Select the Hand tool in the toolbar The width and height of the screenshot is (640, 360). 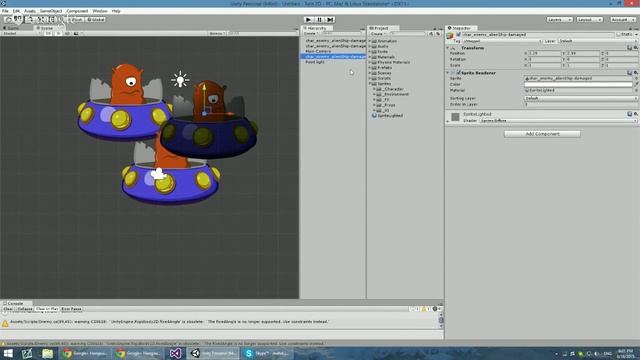[8, 20]
